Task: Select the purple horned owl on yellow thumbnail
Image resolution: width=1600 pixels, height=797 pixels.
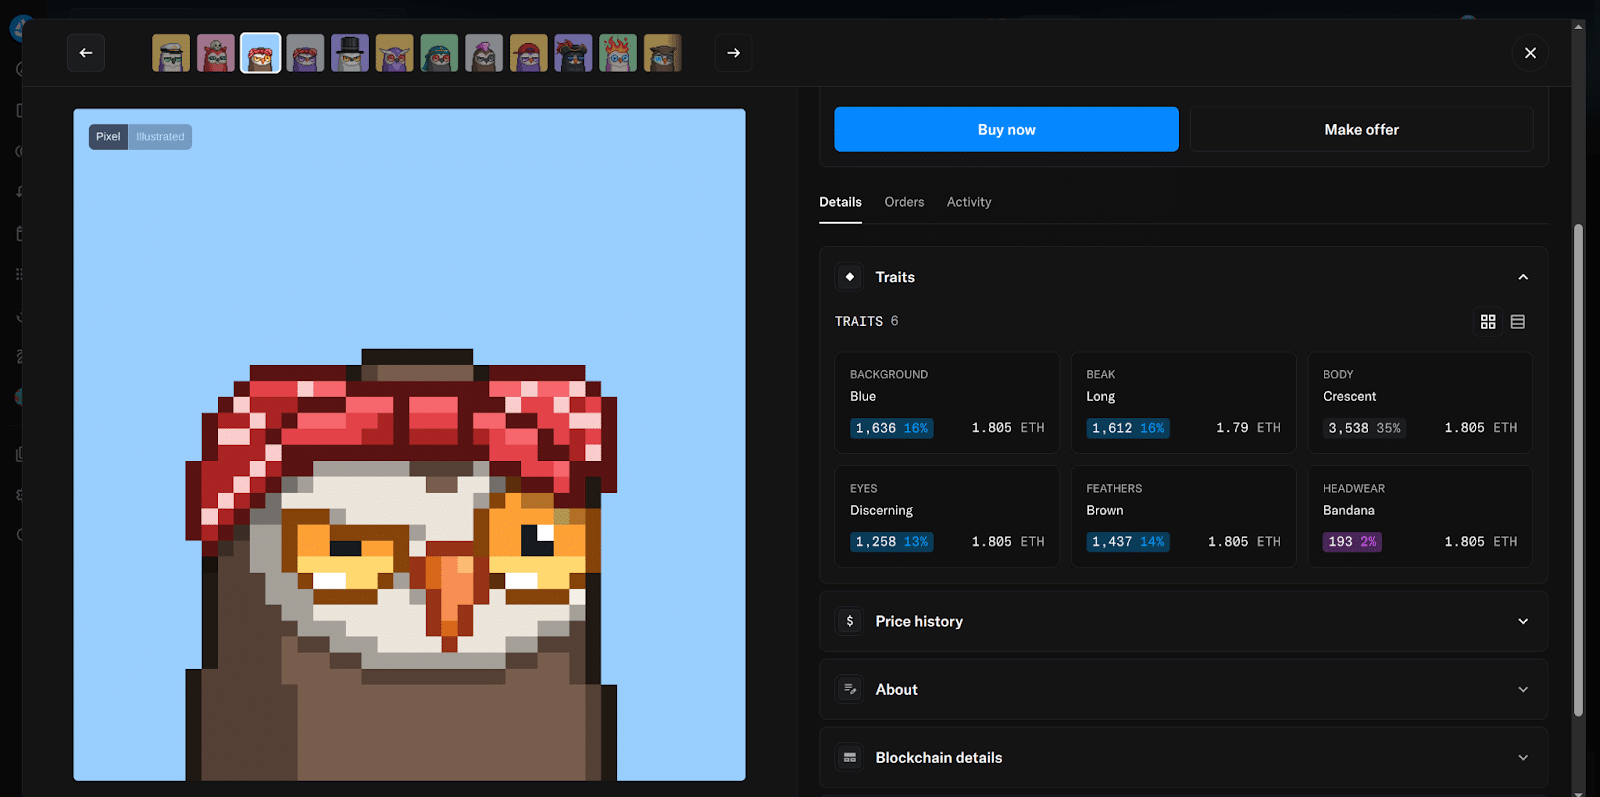Action: tap(394, 53)
